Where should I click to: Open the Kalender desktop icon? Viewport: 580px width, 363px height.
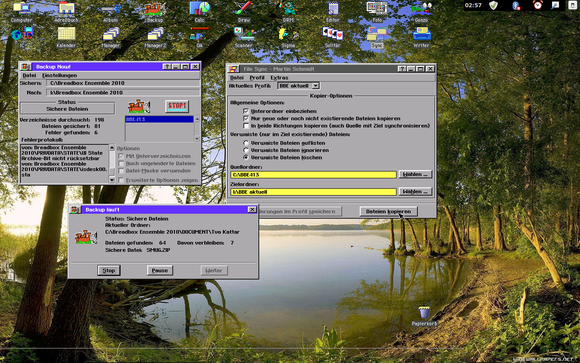(66, 37)
